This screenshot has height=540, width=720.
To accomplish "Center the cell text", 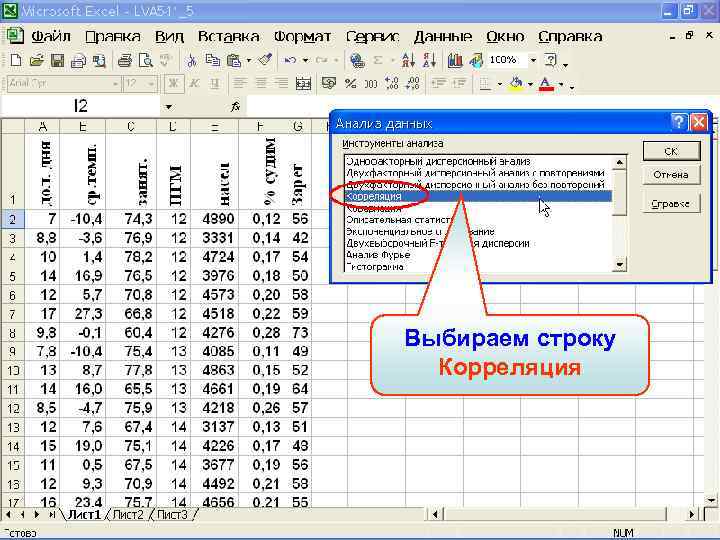I will [x=260, y=84].
